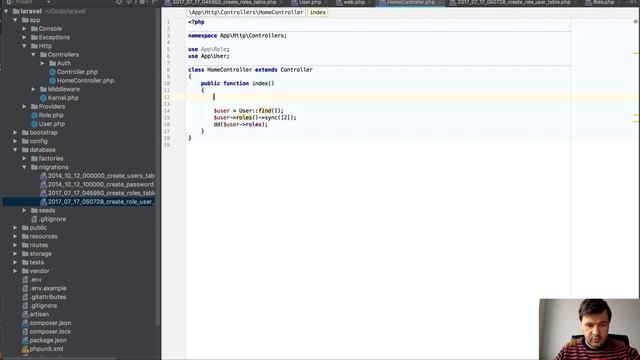Screen dimensions: 640x360
Task: Click the tests folder icon
Action: (x=25, y=262)
